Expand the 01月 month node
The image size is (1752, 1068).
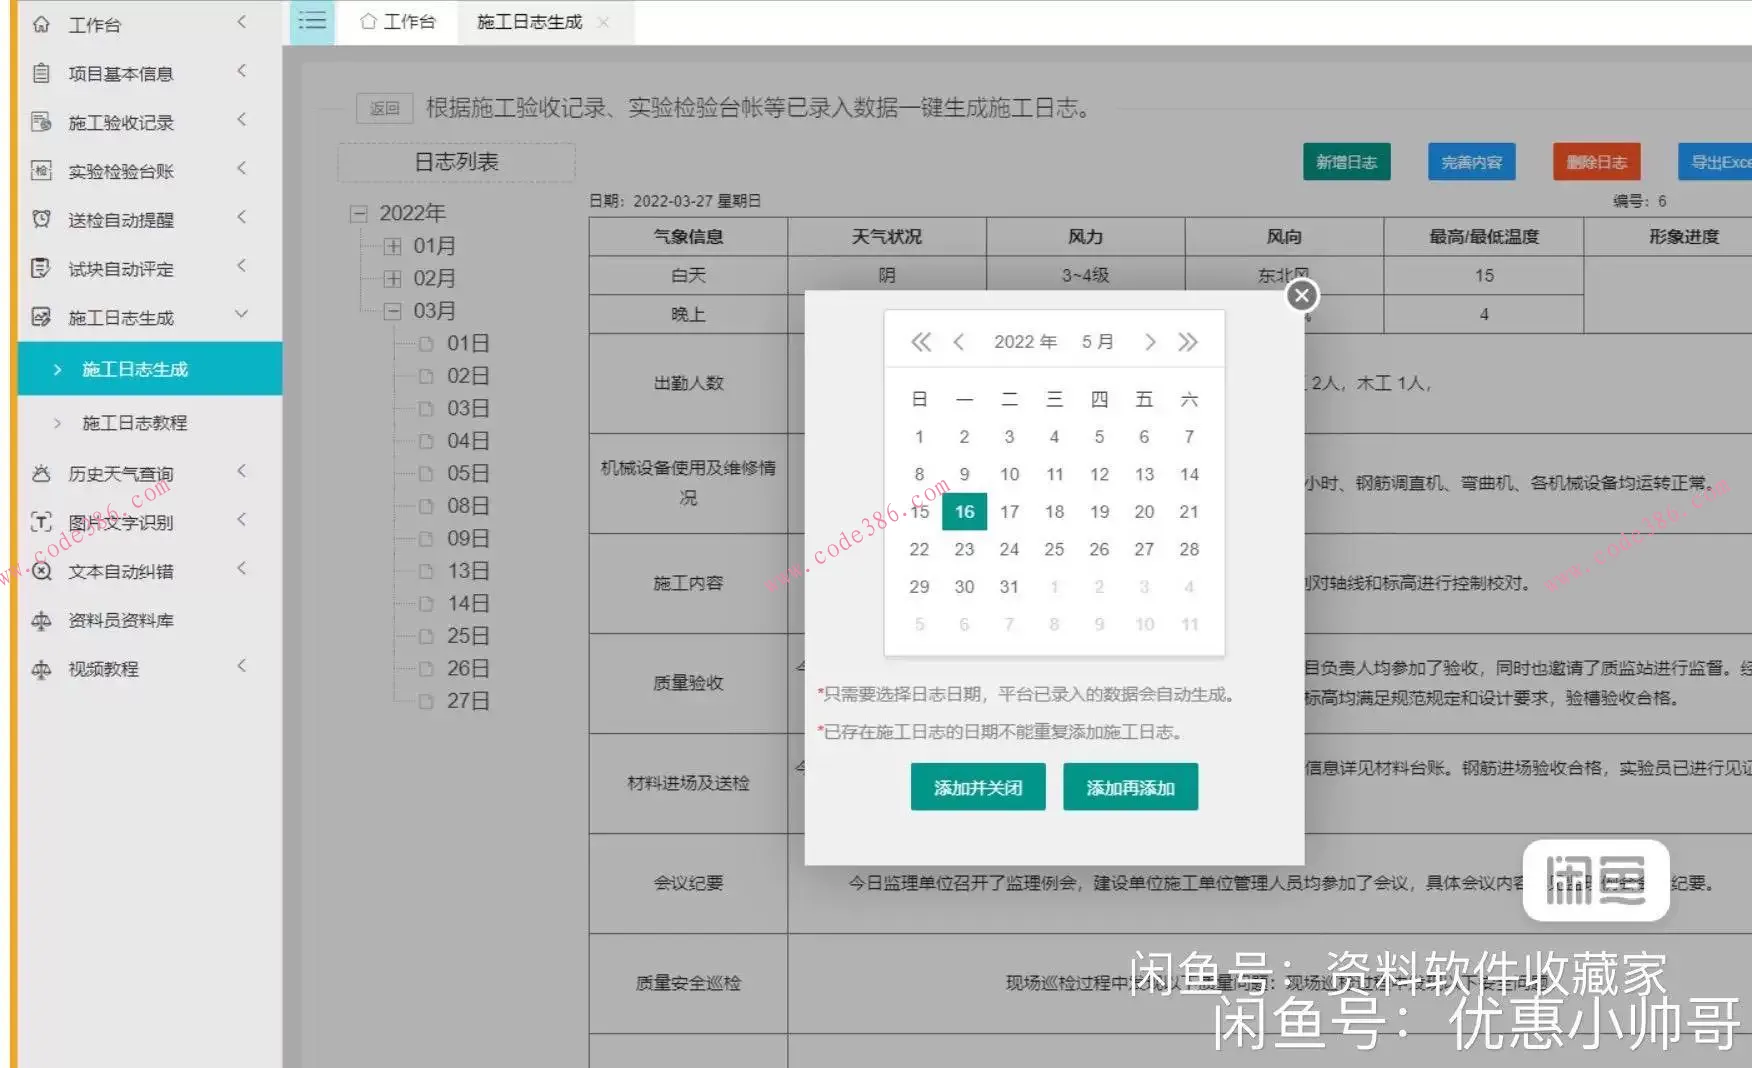[x=394, y=245]
